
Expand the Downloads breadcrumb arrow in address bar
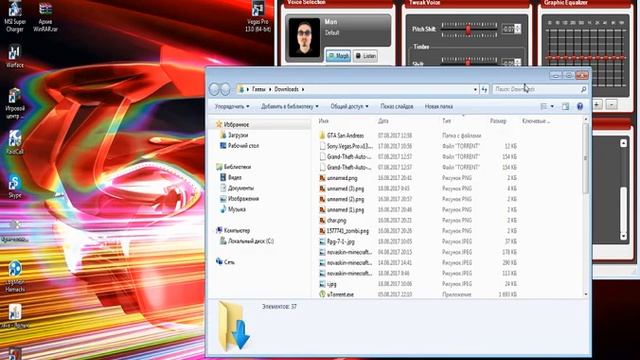coord(303,89)
